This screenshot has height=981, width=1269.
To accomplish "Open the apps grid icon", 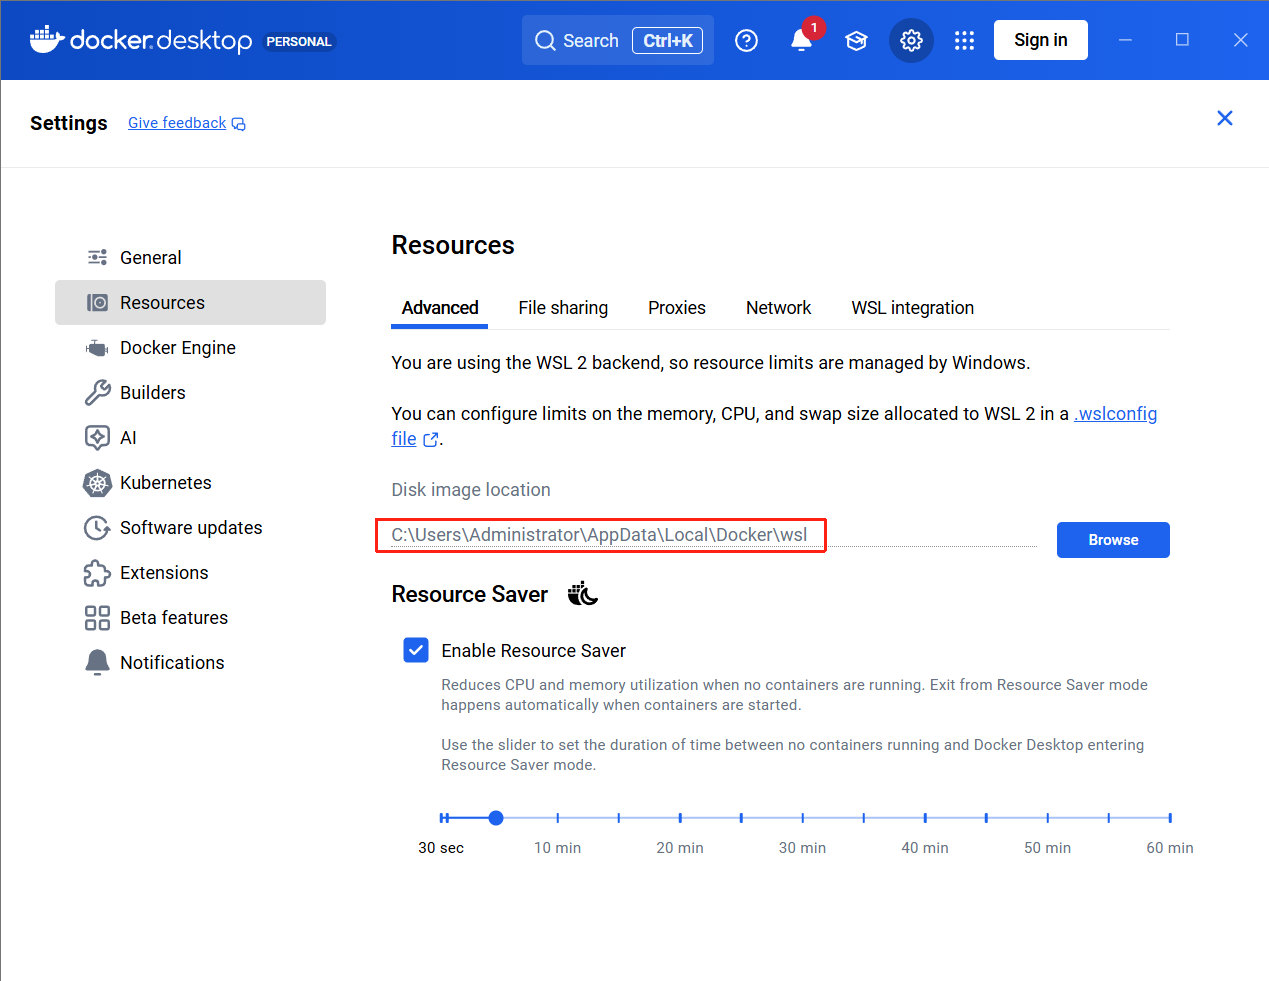I will 964,40.
